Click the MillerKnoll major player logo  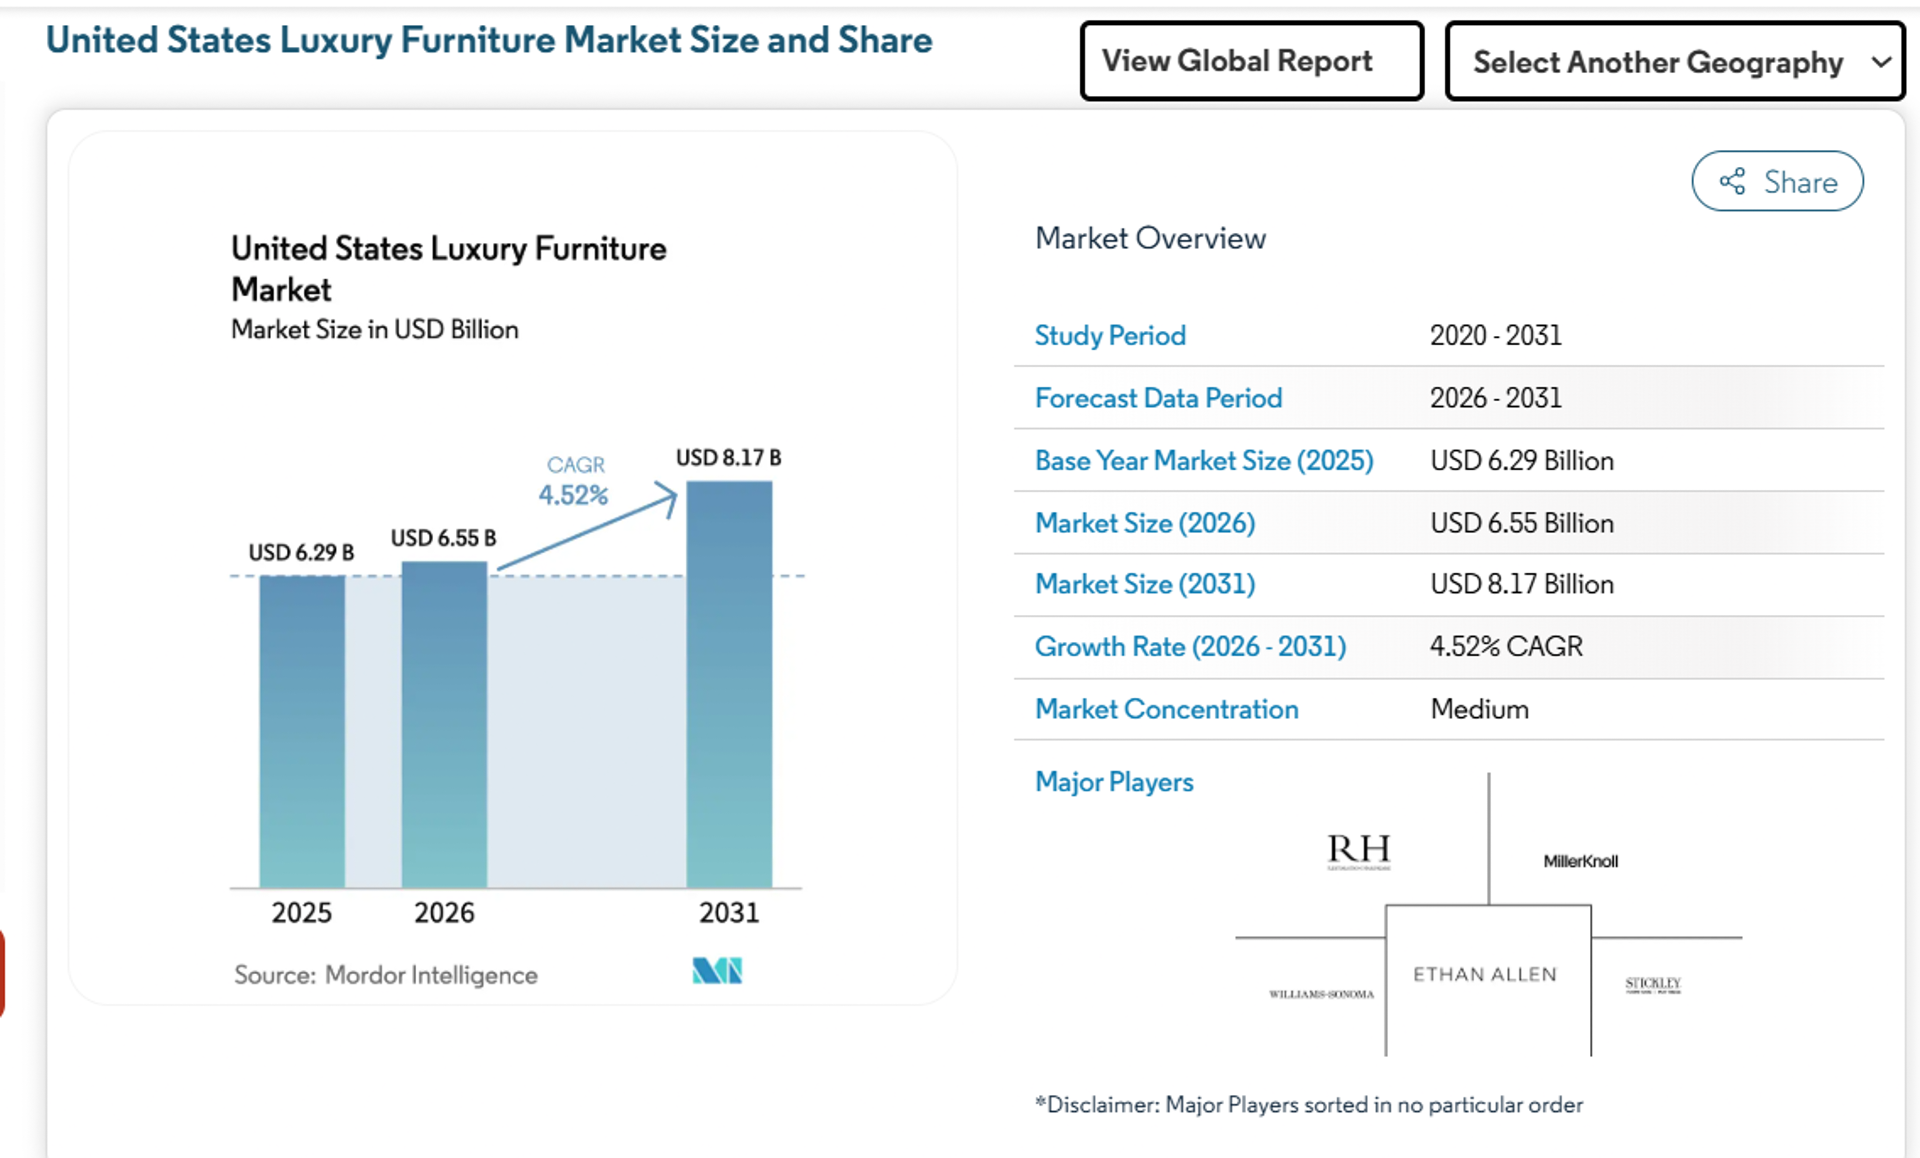coord(1580,860)
